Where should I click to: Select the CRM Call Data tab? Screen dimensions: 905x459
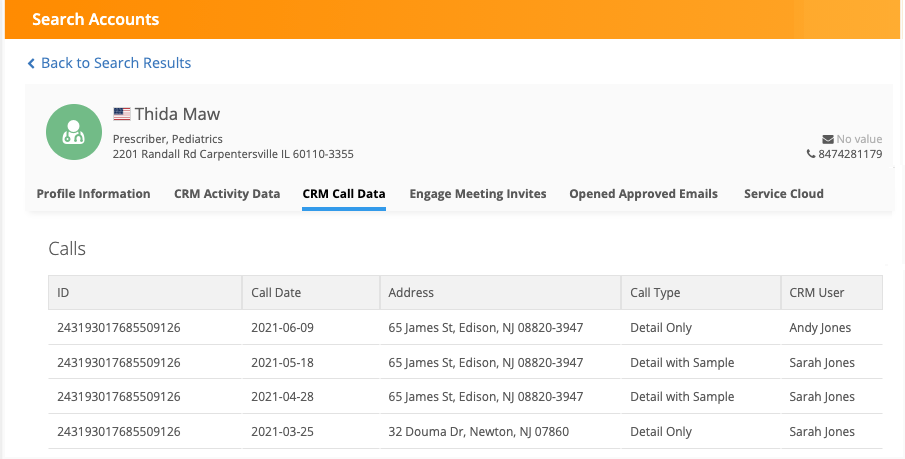click(344, 194)
